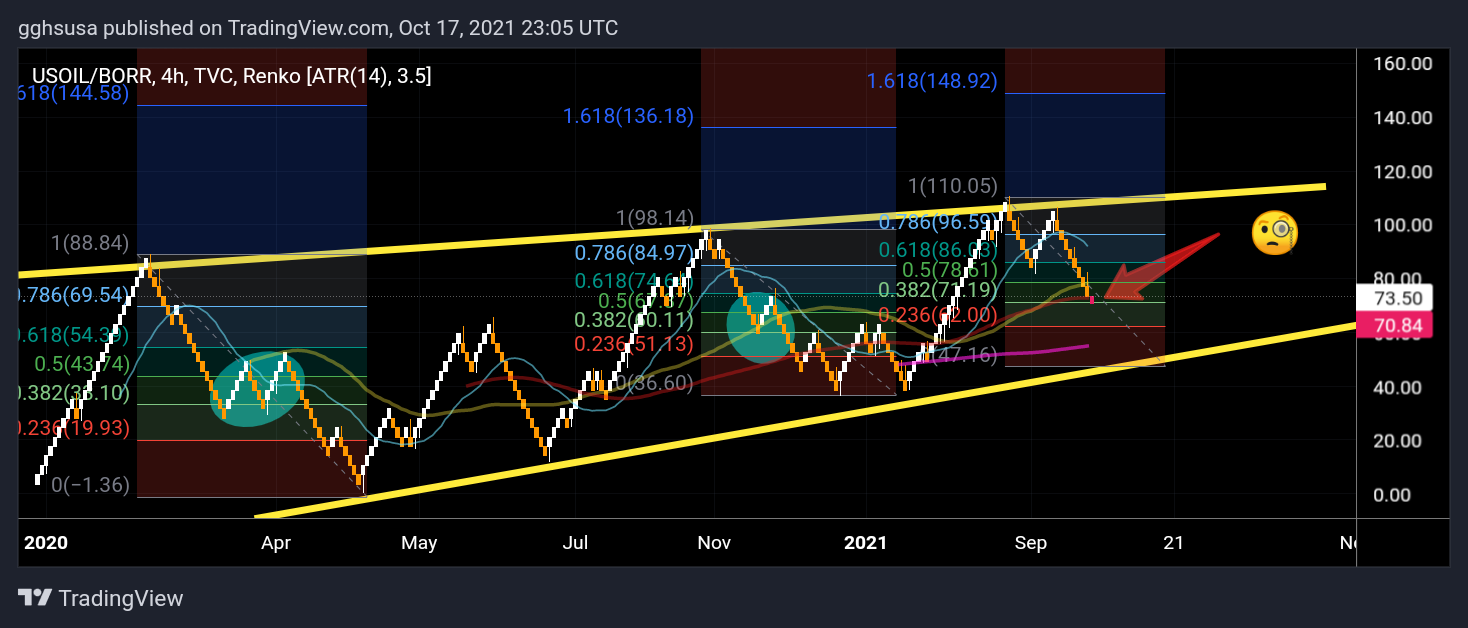Click the Nov time axis label
Screen dimensions: 1468x628
point(714,543)
